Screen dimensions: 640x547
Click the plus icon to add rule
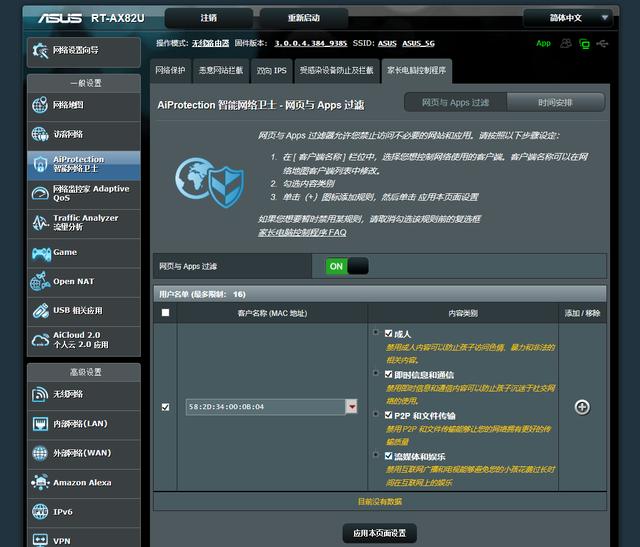[x=582, y=407]
